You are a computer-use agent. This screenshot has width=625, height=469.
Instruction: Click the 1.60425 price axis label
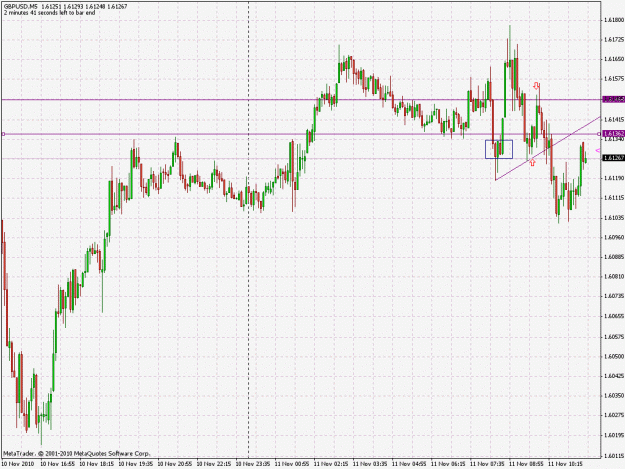[614, 376]
